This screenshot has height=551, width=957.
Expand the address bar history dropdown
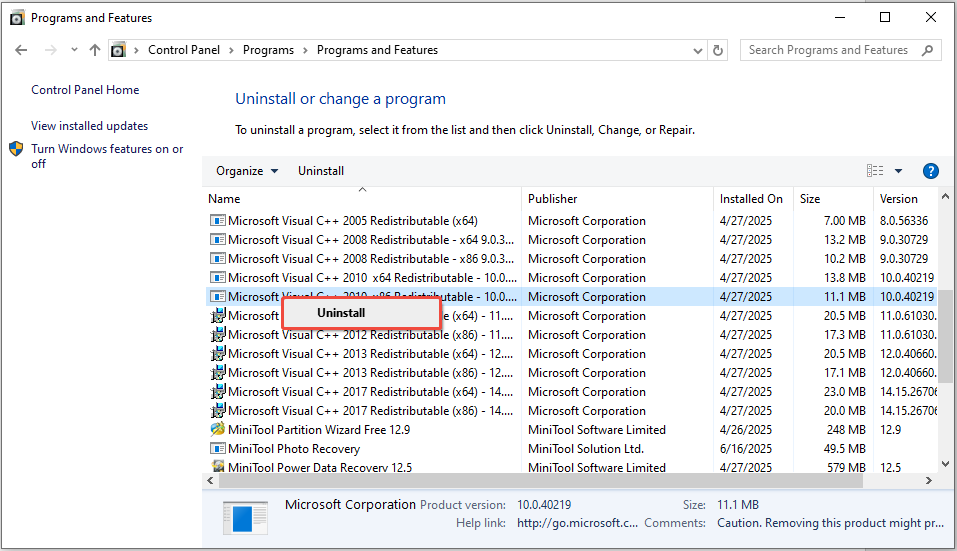pyautogui.click(x=698, y=51)
